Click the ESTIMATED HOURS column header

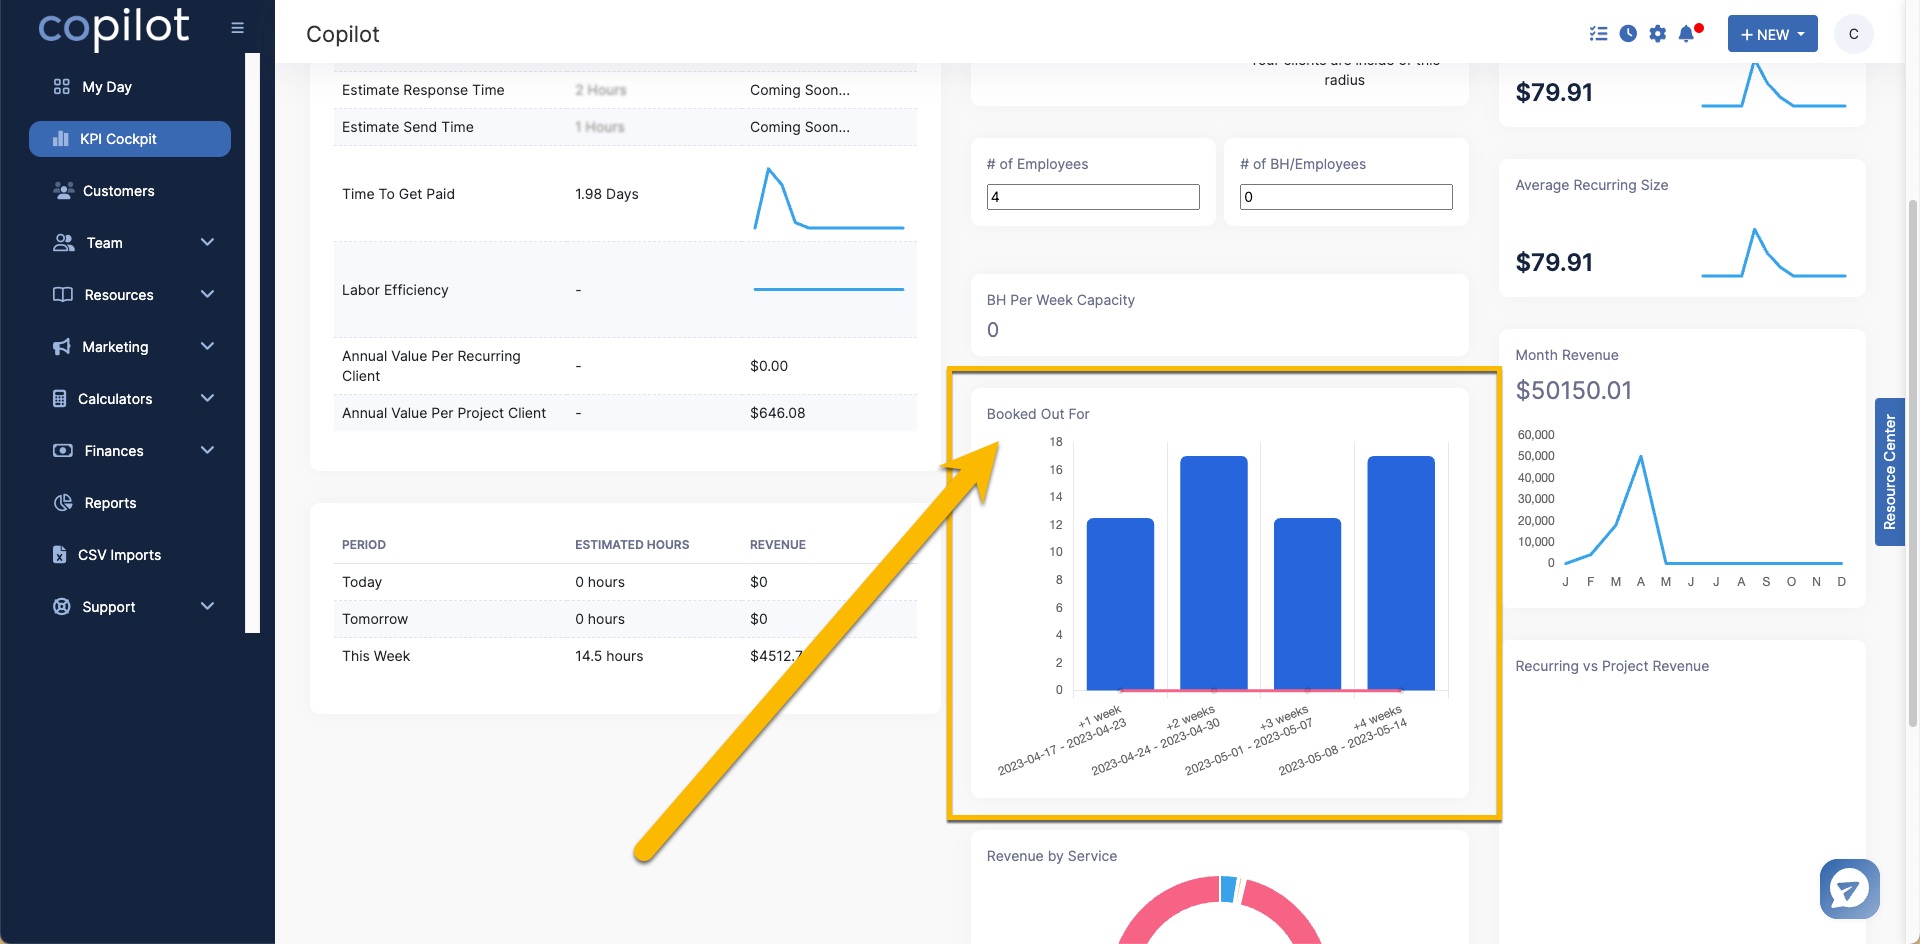[632, 545]
